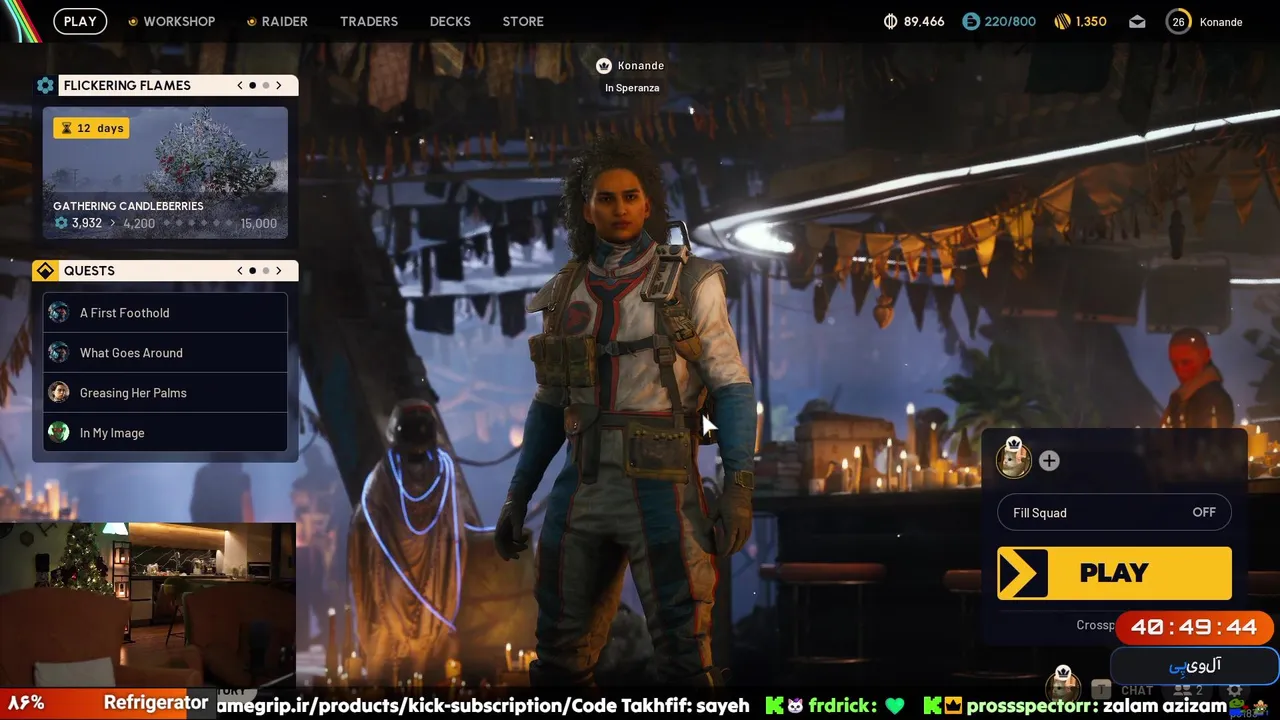The width and height of the screenshot is (1280, 720).
Task: Click trader portrait for What Goes Around
Action: [x=59, y=352]
